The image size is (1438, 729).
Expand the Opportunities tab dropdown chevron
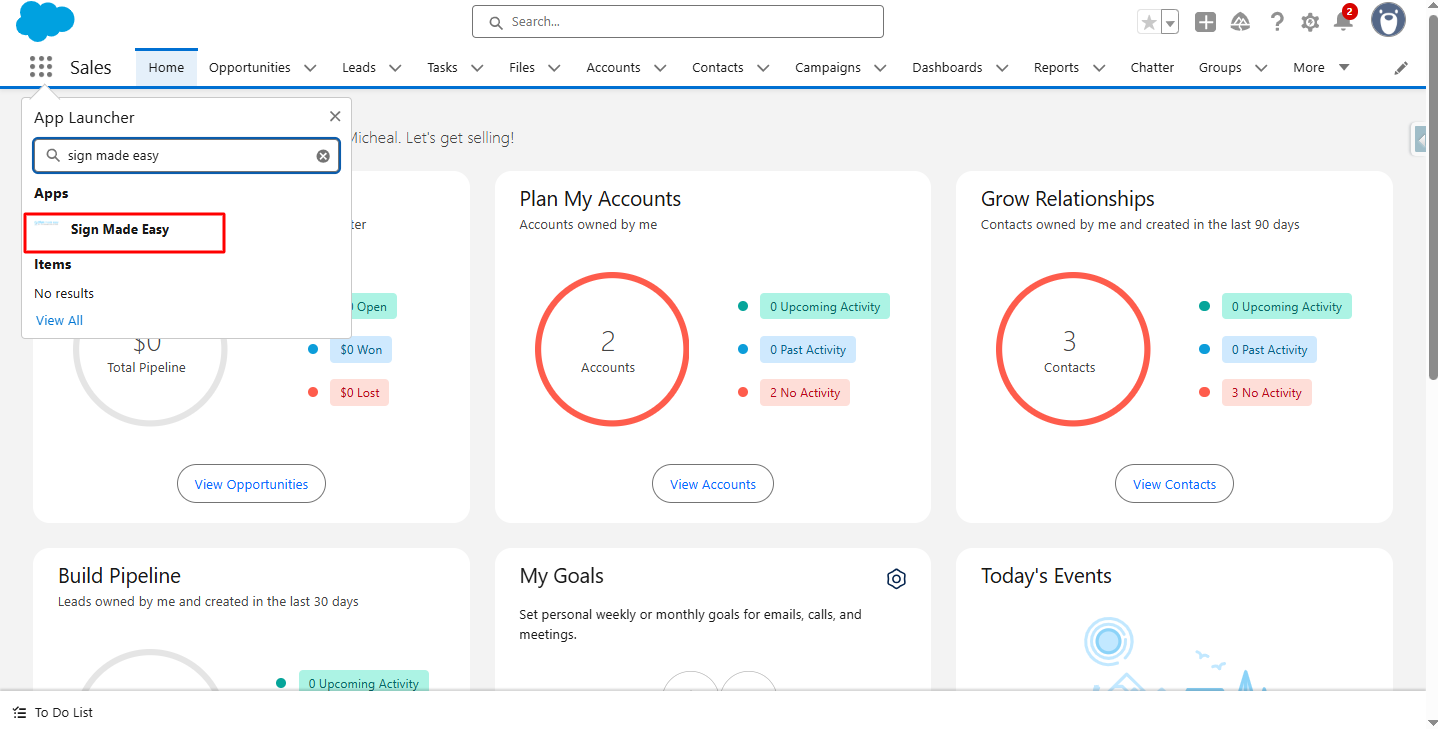click(310, 68)
